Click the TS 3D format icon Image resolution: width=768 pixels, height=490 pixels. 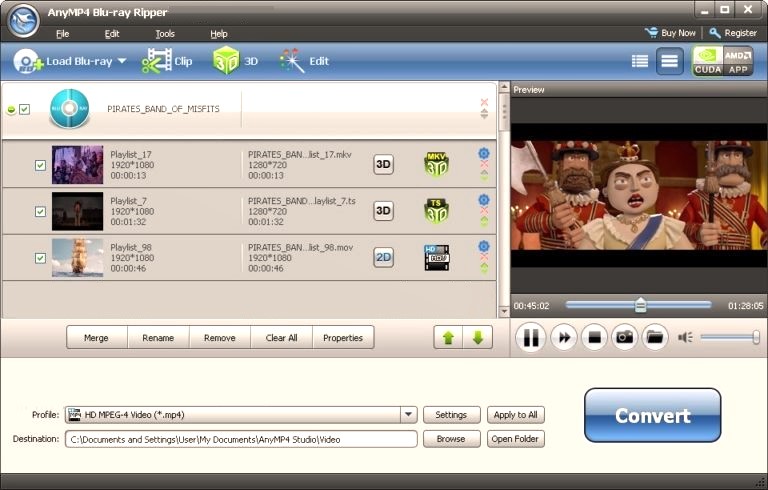pos(436,211)
